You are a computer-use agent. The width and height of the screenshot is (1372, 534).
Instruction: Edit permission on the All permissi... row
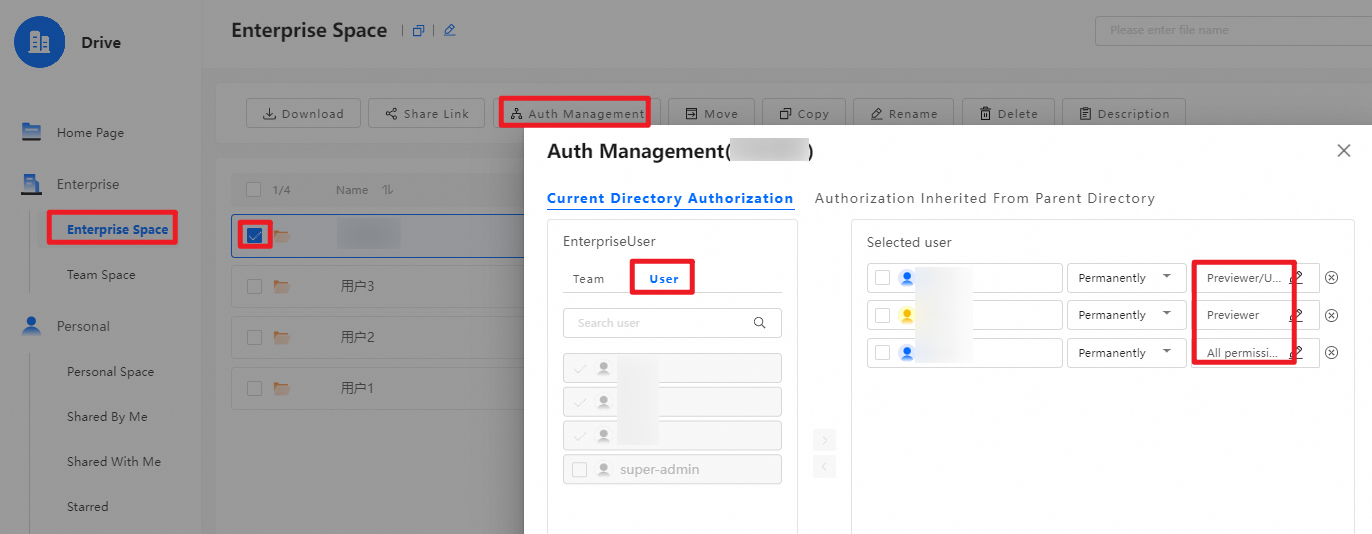[1296, 353]
